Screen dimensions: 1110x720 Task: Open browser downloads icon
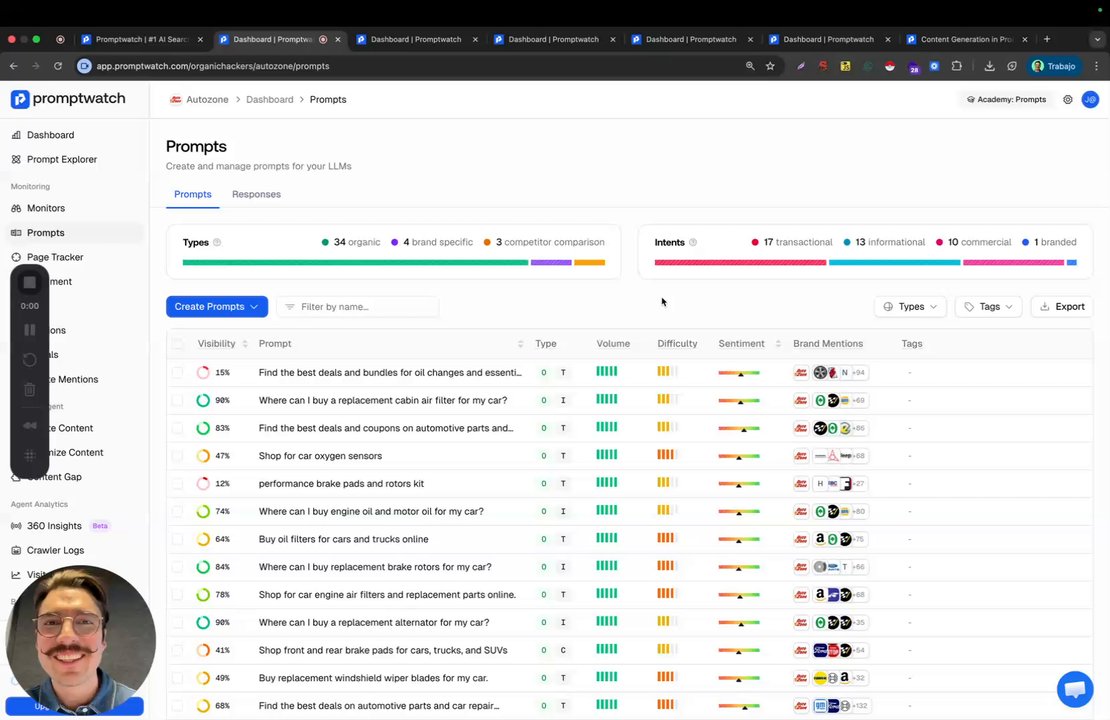tap(989, 66)
